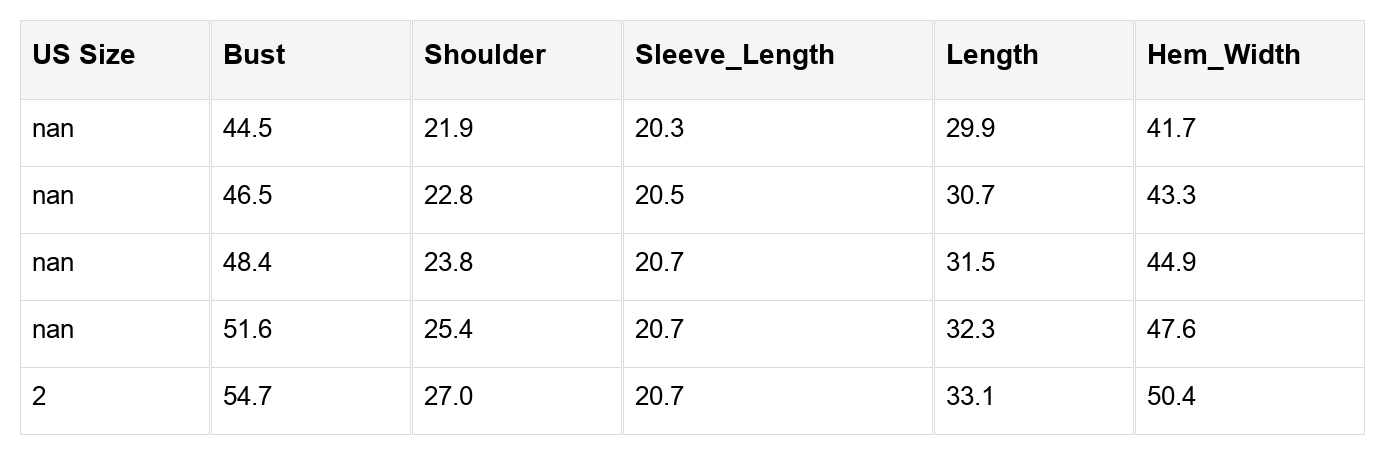This screenshot has width=1384, height=454.
Task: Click the Sleeve_Length column header
Action: coord(734,55)
